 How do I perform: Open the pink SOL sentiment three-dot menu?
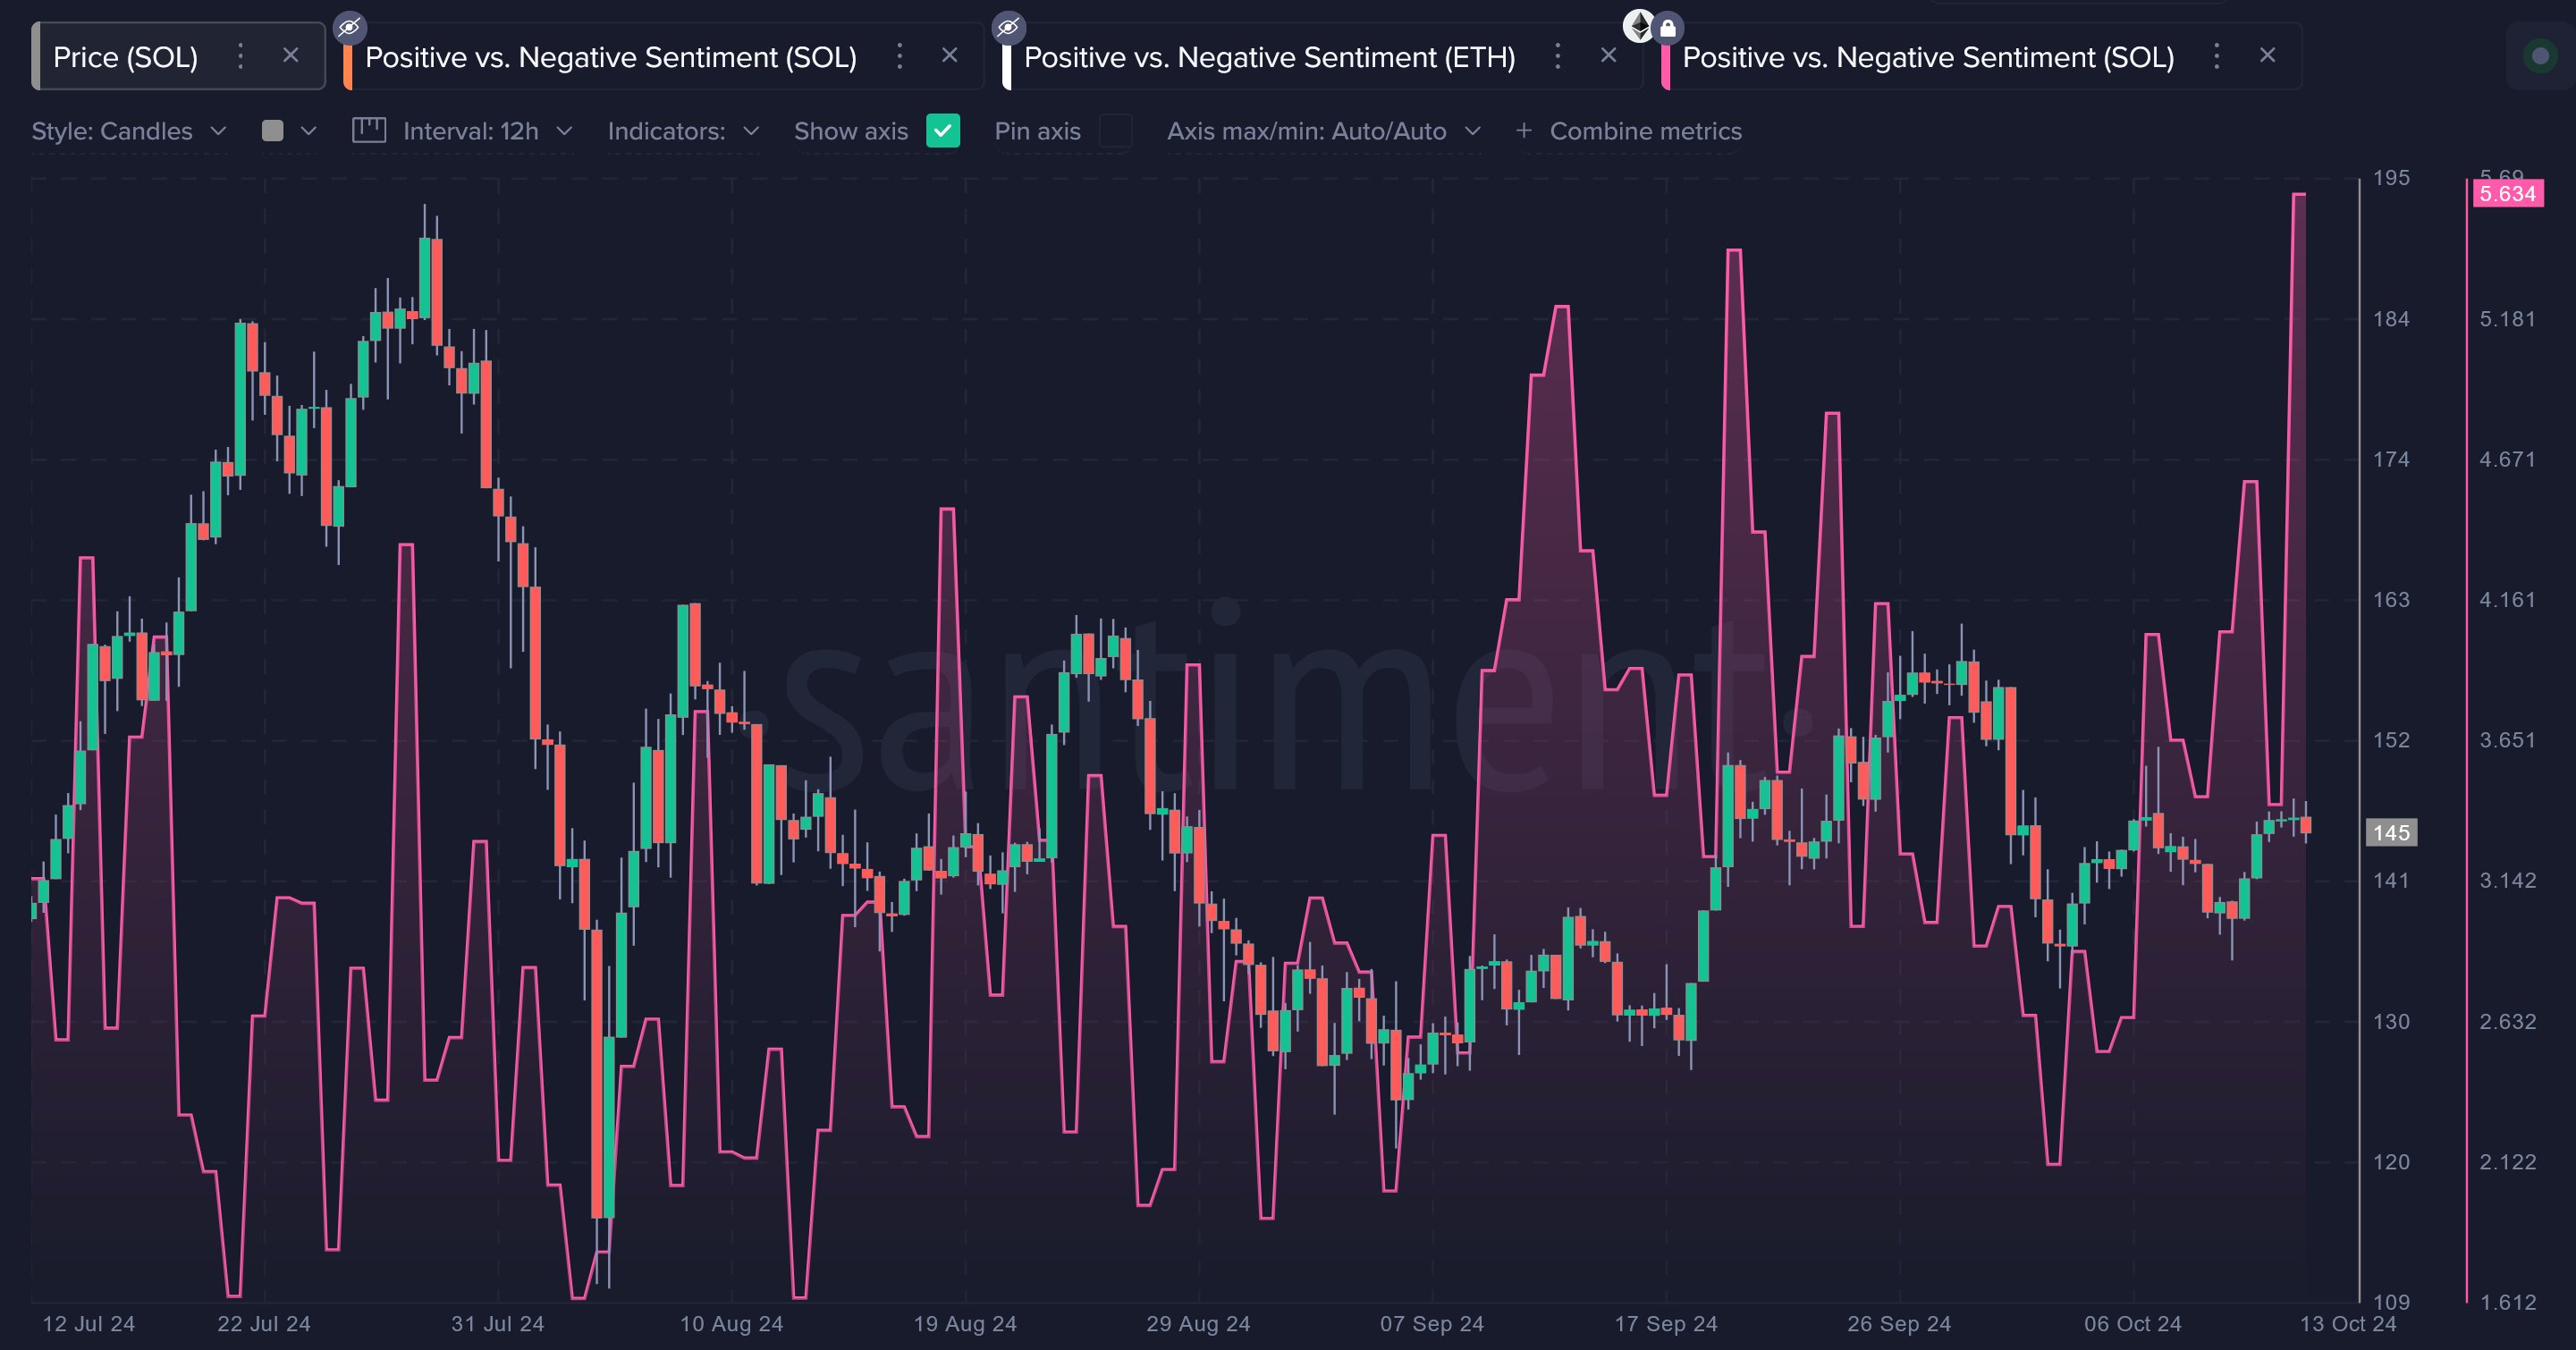(2216, 56)
